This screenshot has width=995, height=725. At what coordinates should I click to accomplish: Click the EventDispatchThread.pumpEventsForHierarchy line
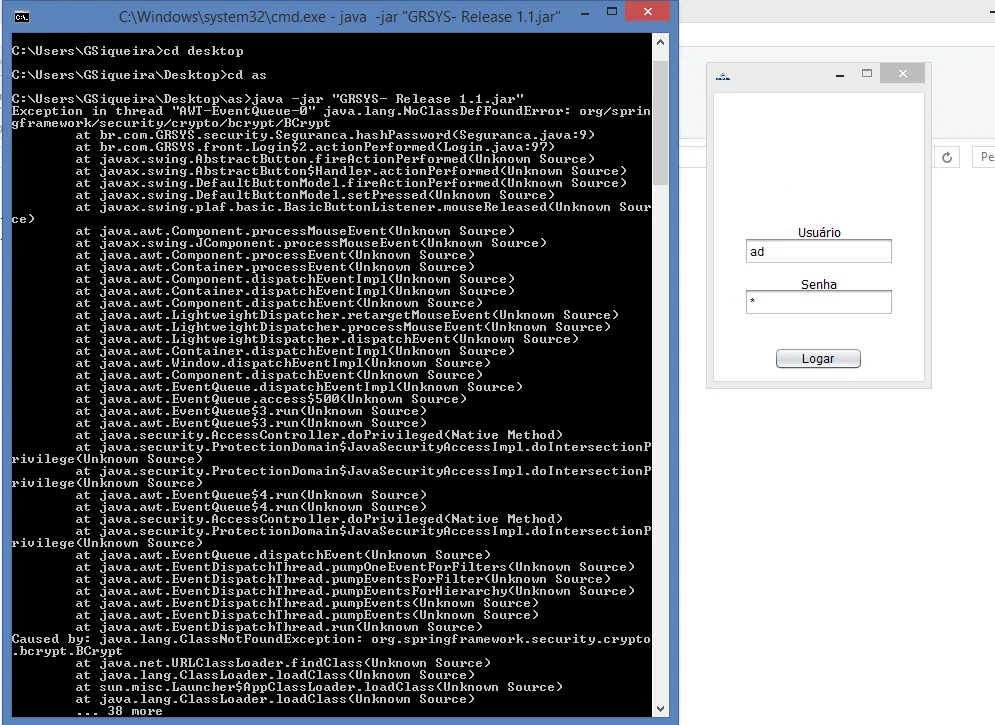click(355, 591)
